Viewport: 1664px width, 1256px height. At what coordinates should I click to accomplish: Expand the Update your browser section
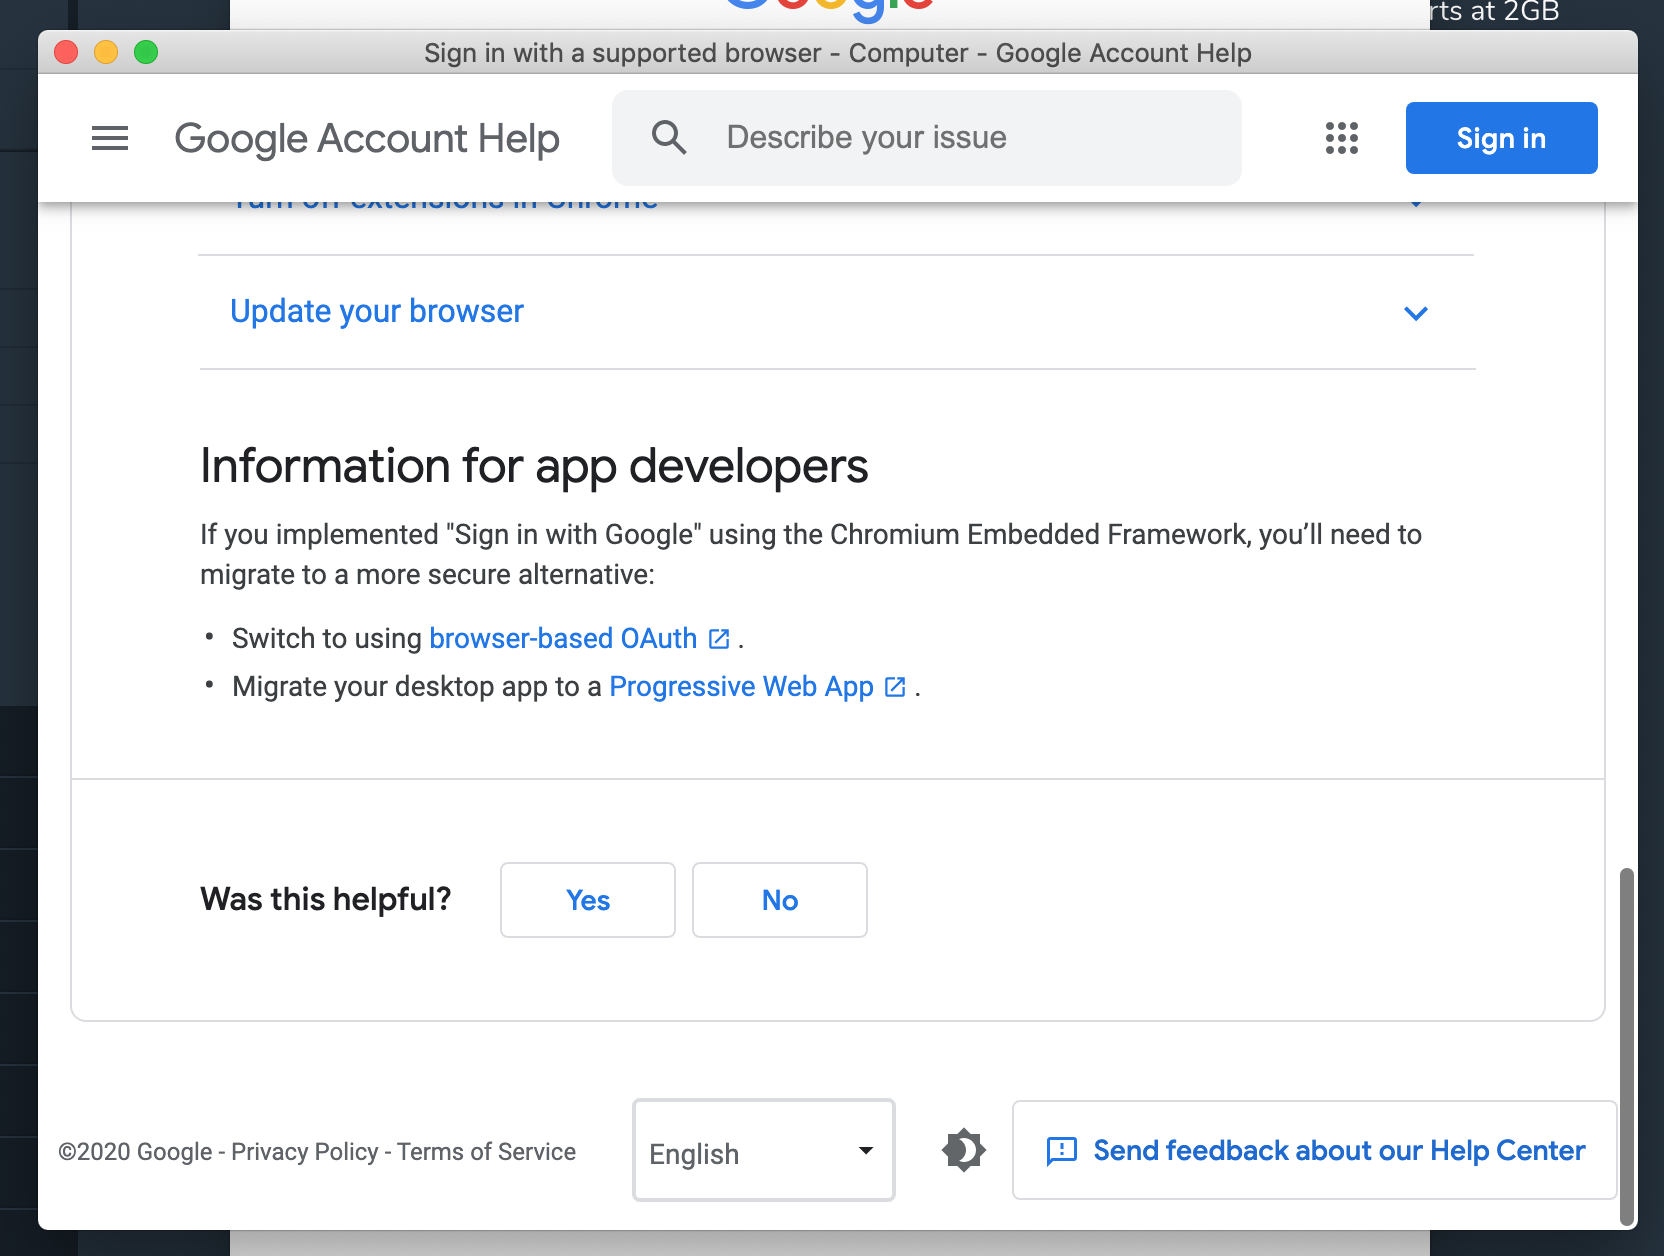(x=377, y=312)
